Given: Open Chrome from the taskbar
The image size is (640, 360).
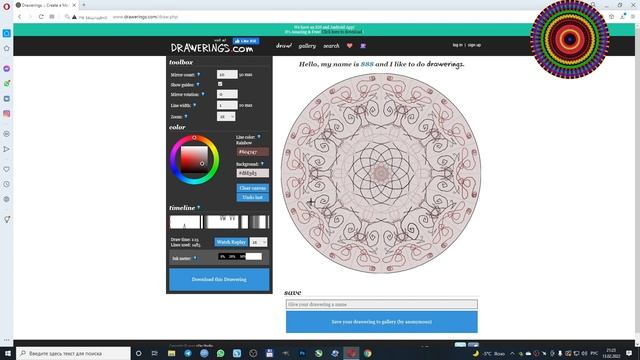Looking at the screenshot, I should (367, 353).
